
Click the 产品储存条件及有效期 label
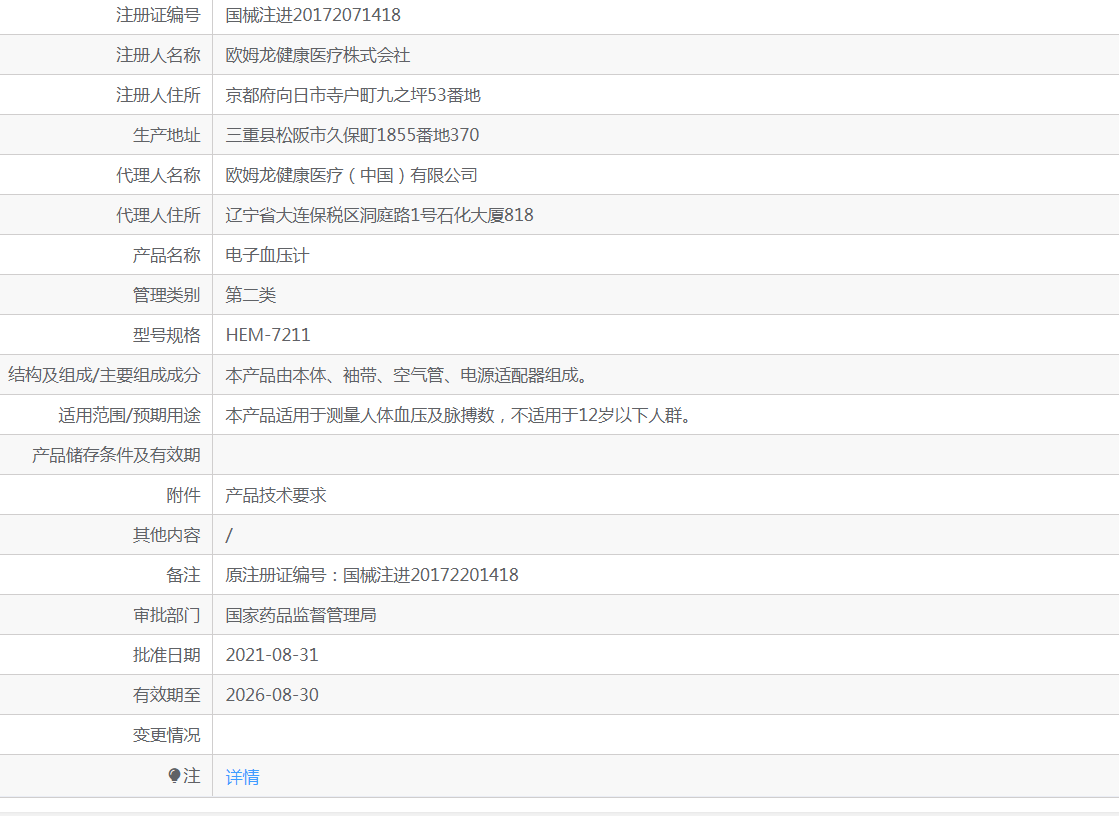116,455
